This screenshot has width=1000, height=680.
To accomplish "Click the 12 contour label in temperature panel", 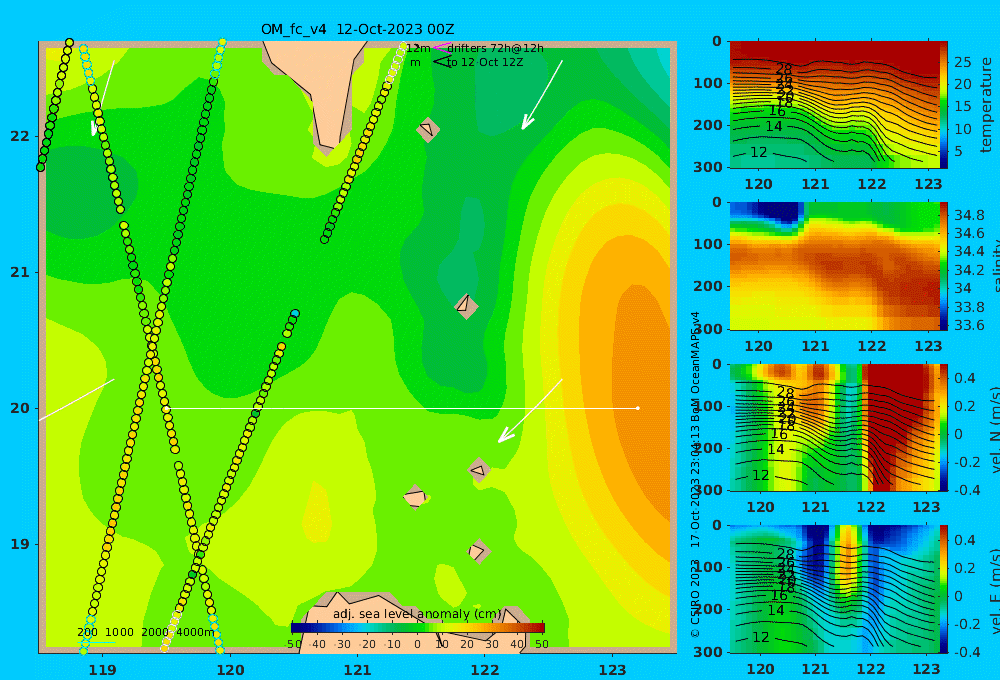I will pos(758,152).
